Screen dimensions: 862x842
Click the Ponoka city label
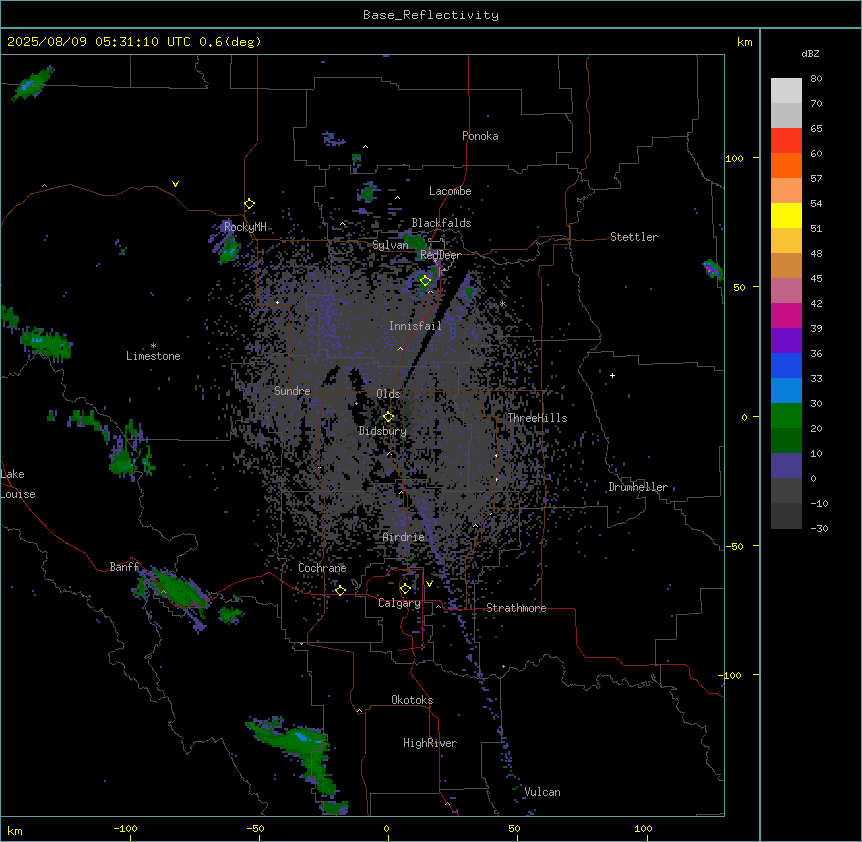[480, 136]
